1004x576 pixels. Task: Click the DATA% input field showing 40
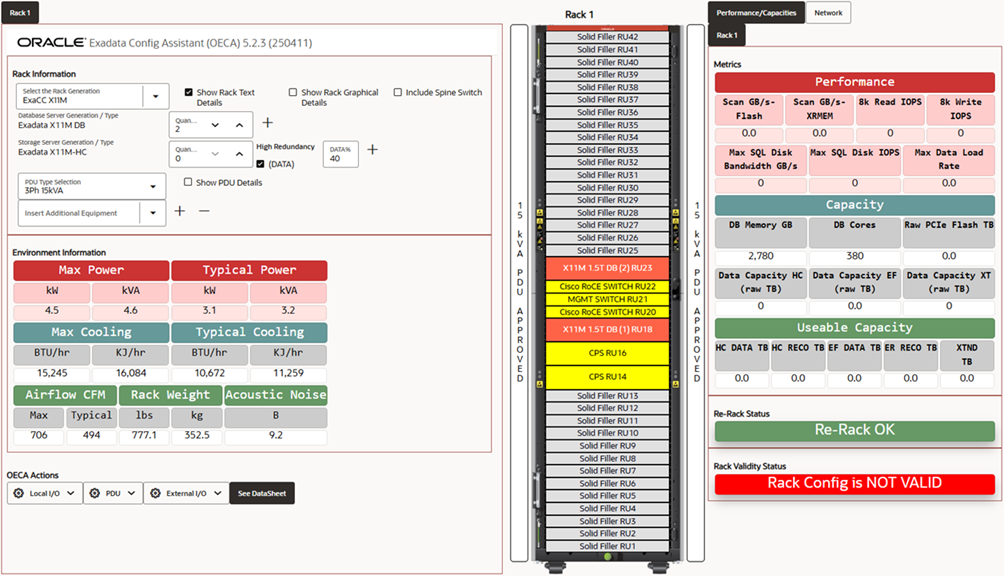point(341,154)
